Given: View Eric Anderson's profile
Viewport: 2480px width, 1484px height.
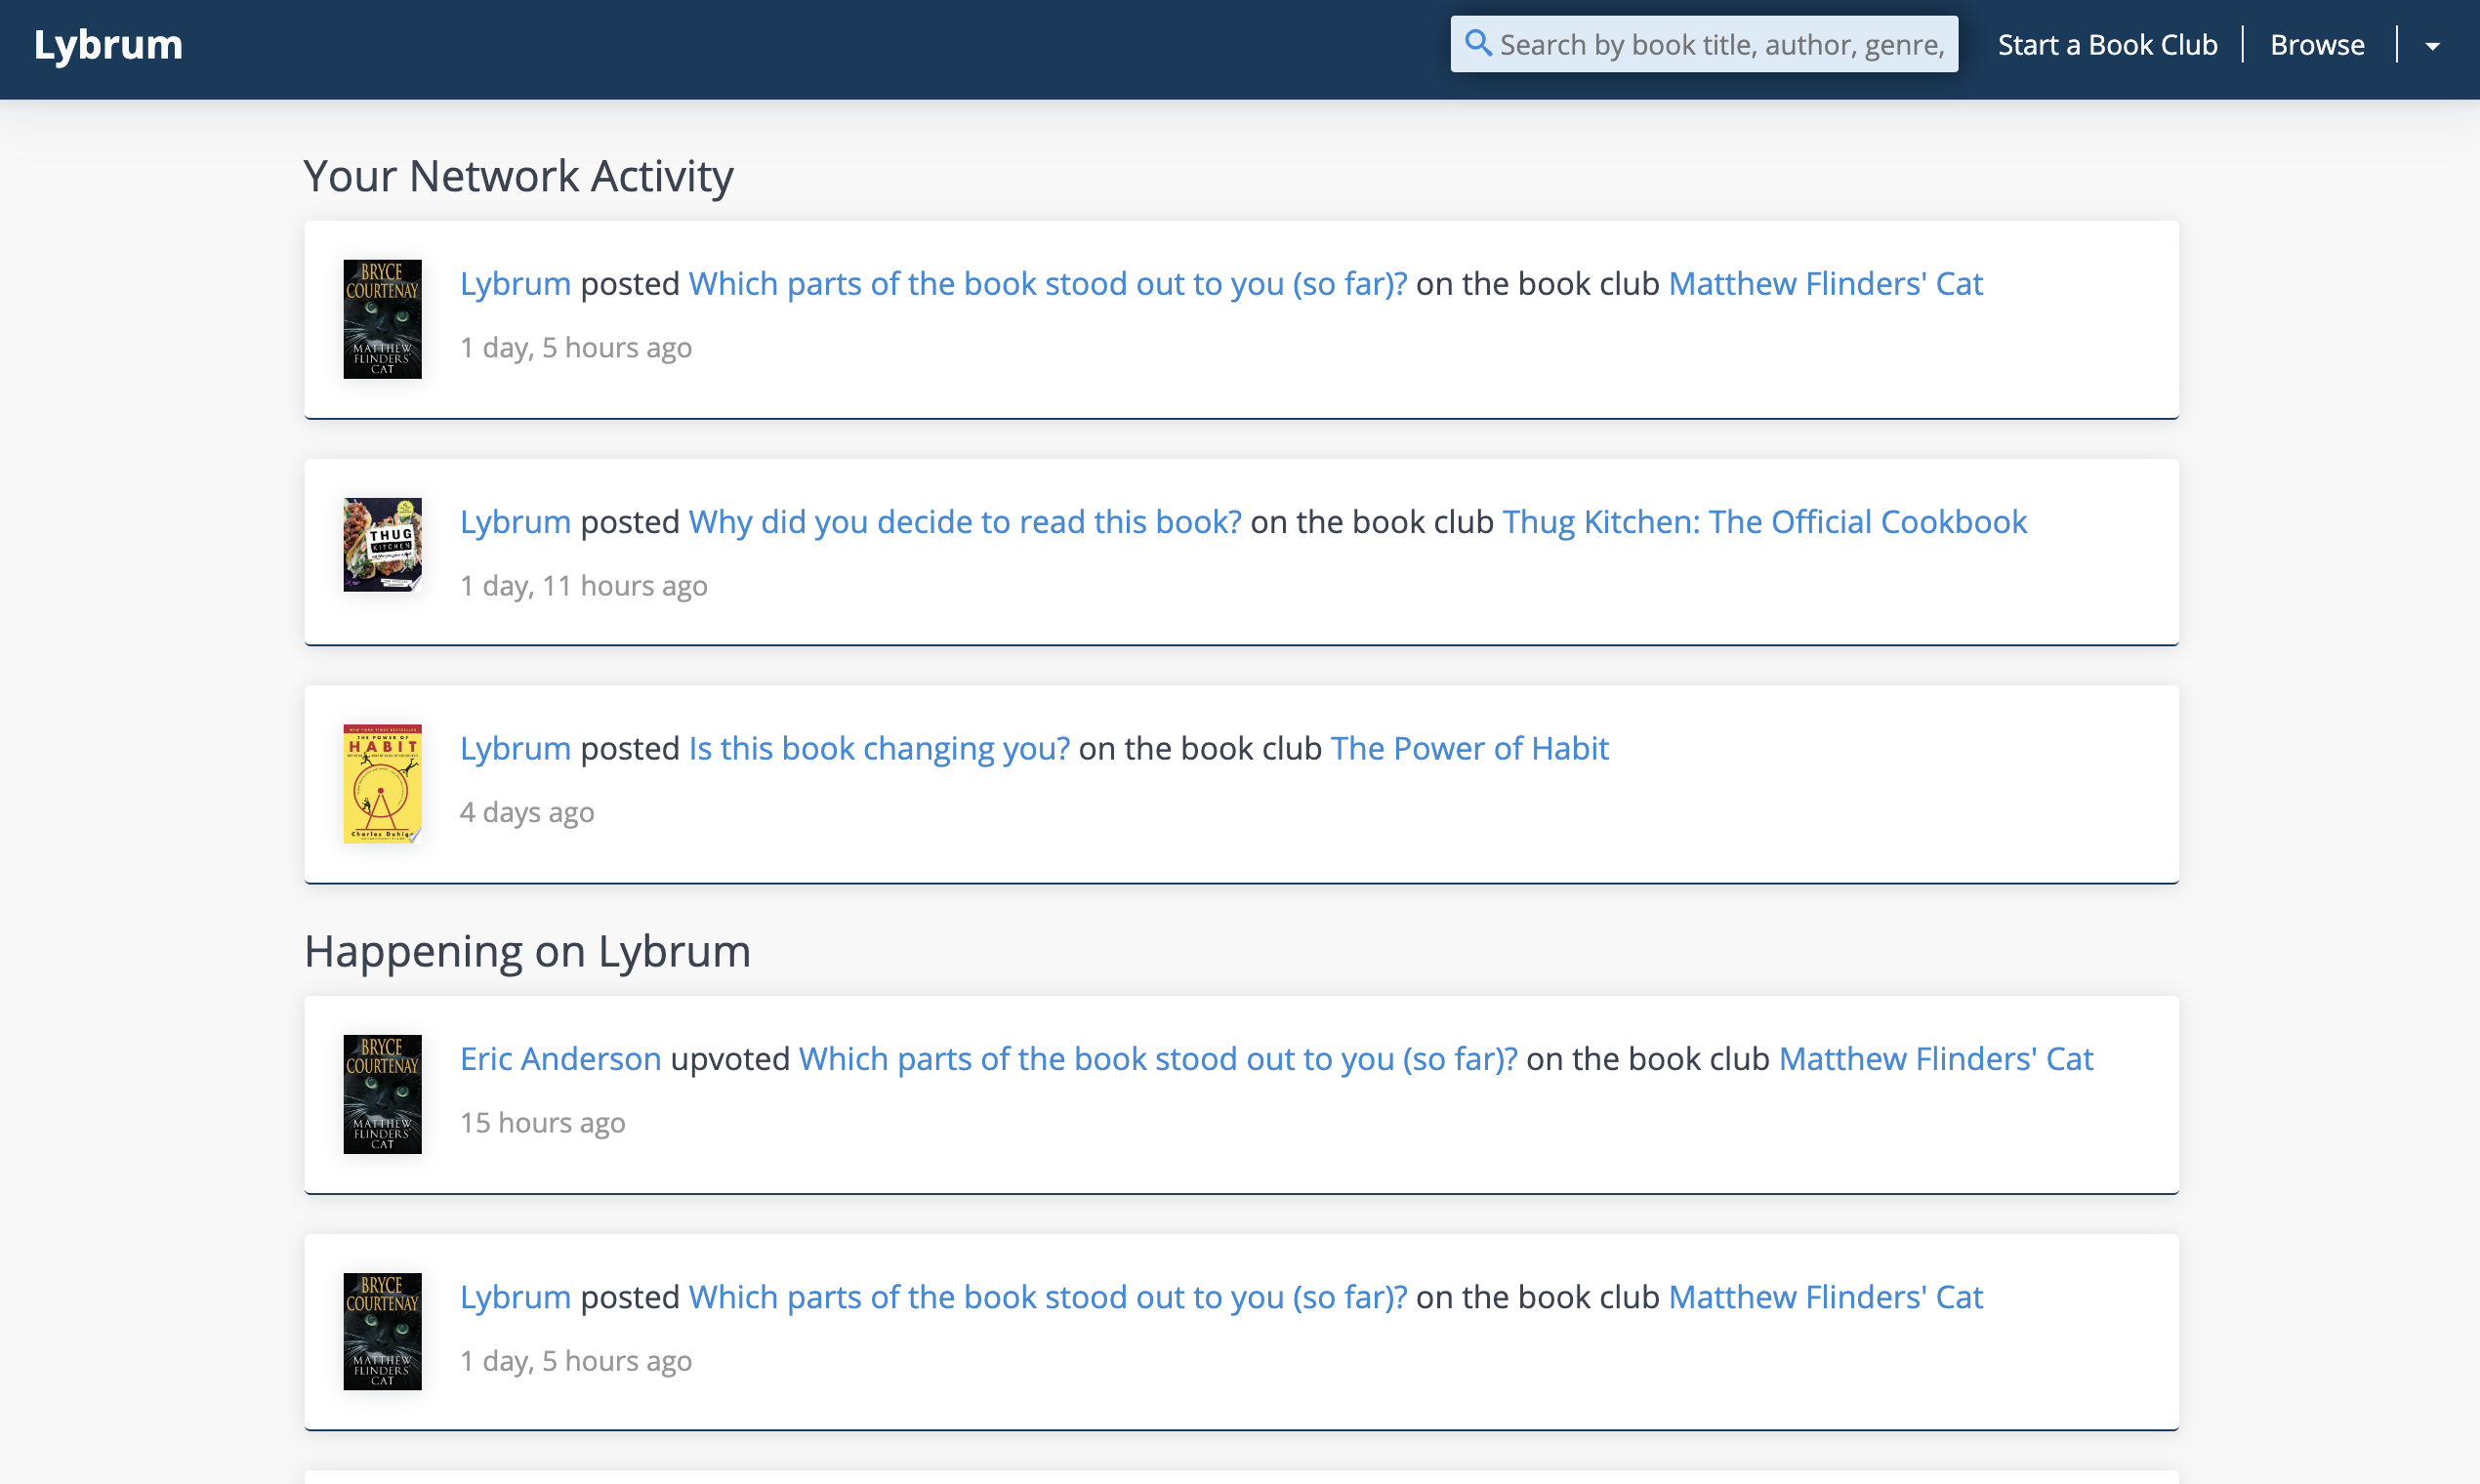Looking at the screenshot, I should pos(560,1058).
